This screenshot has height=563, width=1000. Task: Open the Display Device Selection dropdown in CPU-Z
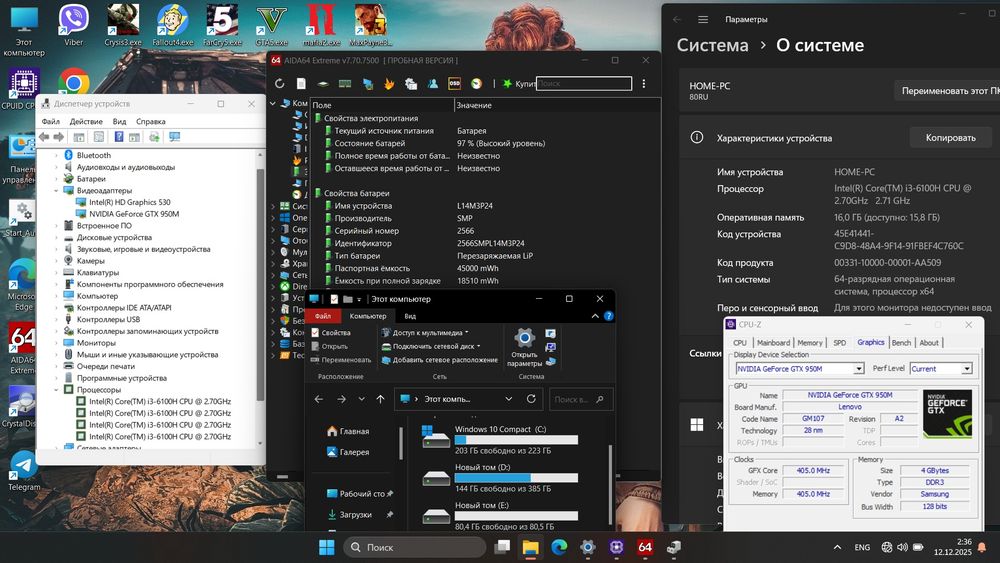coord(858,369)
